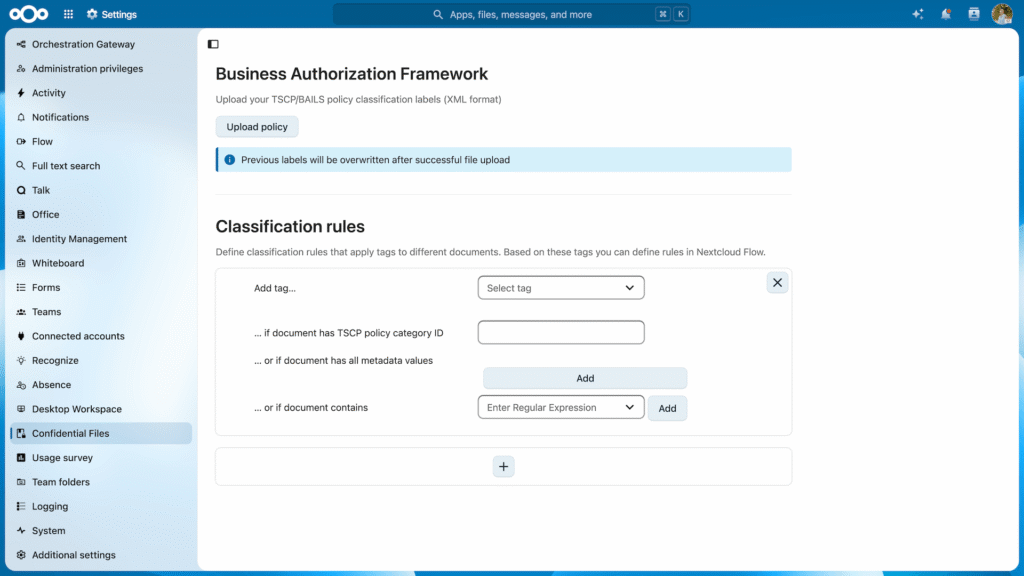Click the Administration privileges sidebar icon
The height and width of the screenshot is (576, 1024).
(x=21, y=69)
